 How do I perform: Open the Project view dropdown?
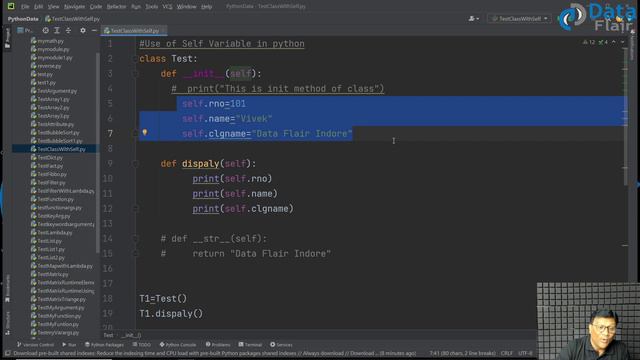[24, 30]
